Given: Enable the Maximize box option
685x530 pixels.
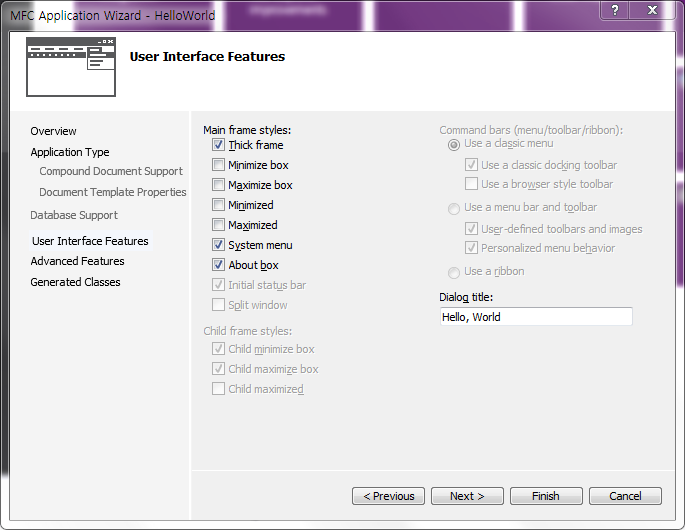Looking at the screenshot, I should point(218,185).
